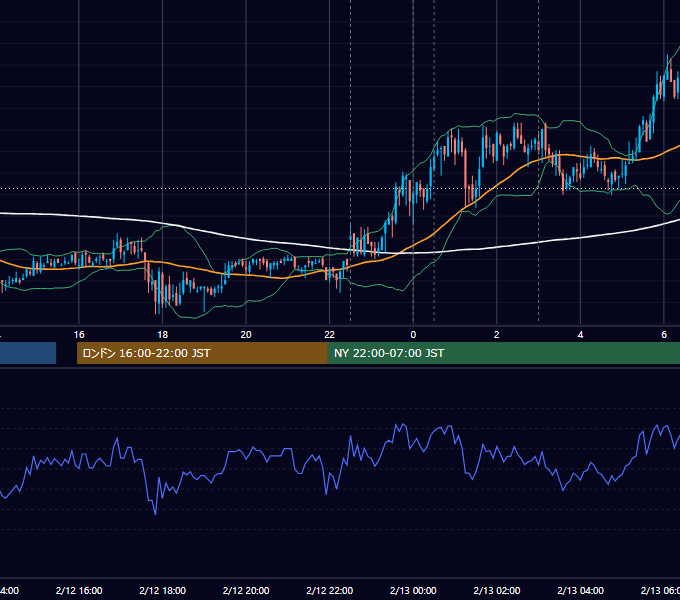Click the 2/12 18:00 oscillator time label

(x=163, y=590)
